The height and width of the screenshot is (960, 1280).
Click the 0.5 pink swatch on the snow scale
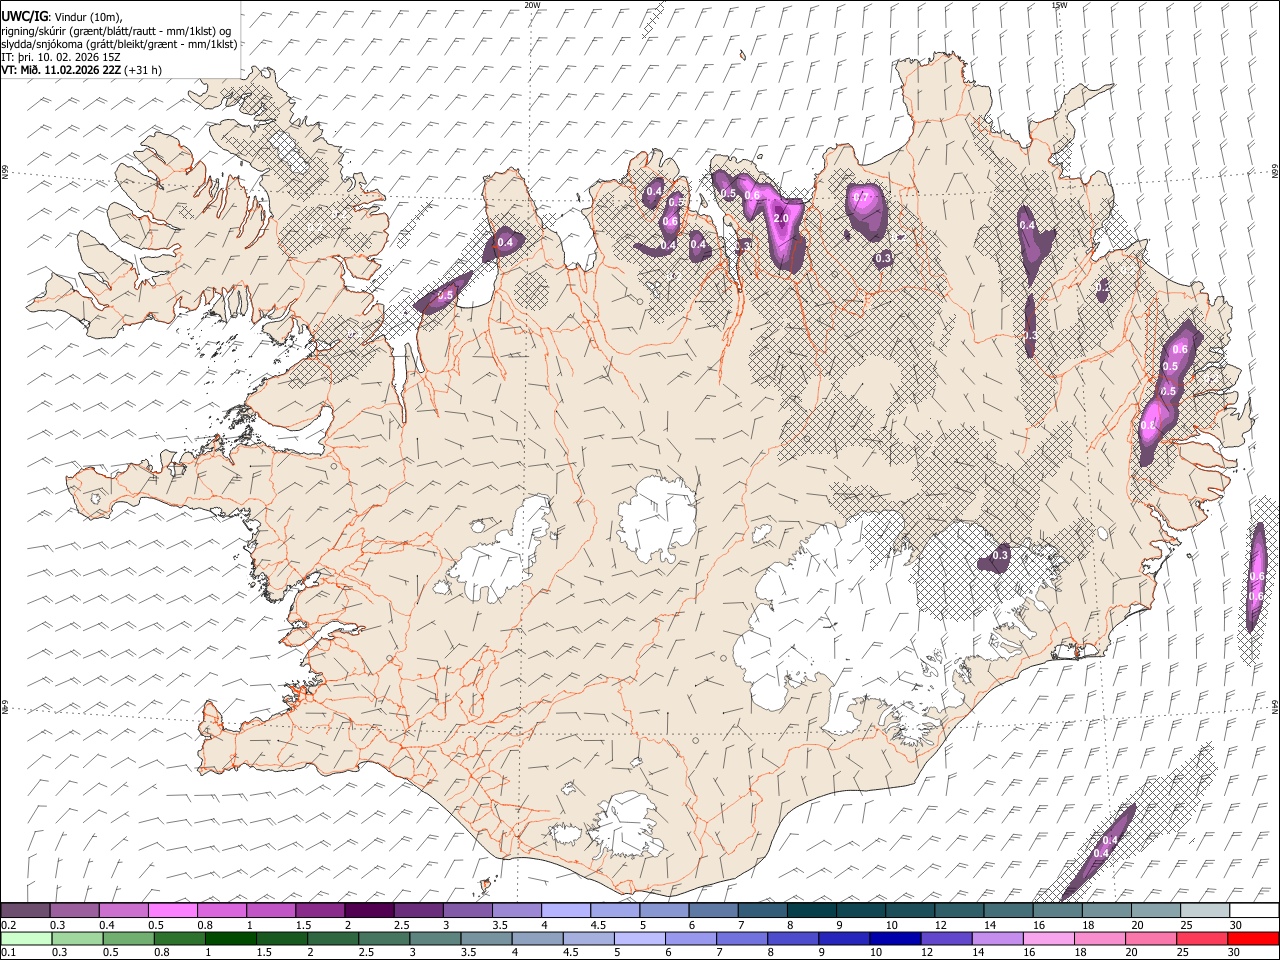click(x=172, y=910)
